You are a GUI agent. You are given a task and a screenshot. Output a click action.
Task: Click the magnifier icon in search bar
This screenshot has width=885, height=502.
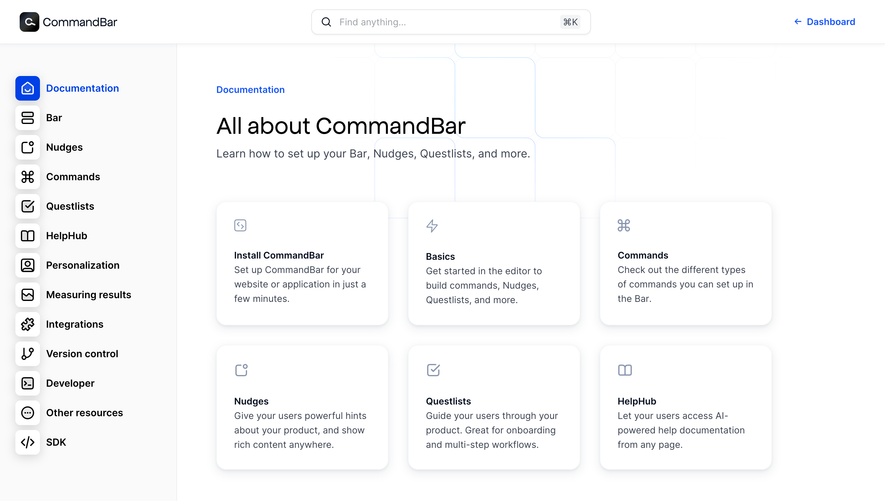tap(326, 22)
